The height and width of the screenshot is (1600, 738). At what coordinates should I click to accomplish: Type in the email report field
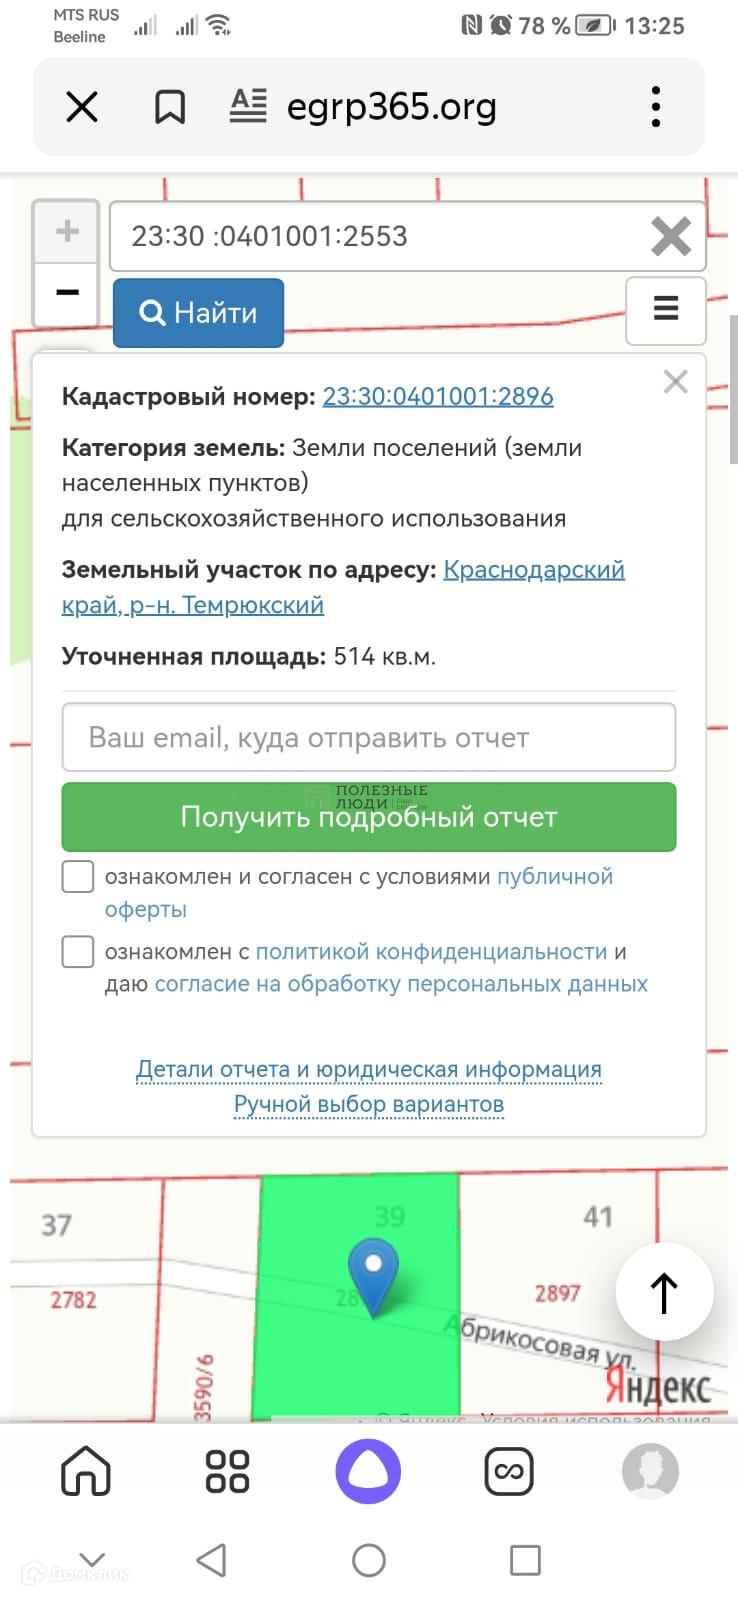[369, 738]
